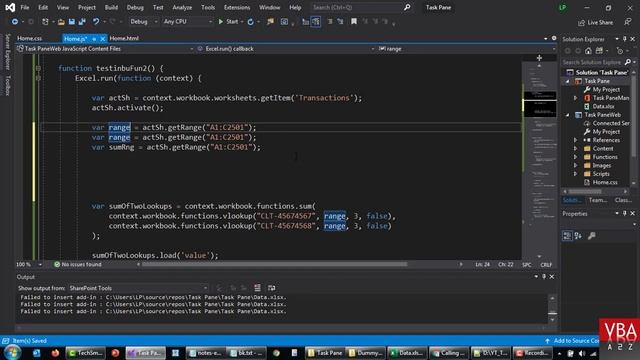The width and height of the screenshot is (640, 360).
Task: Click the Home icon in Solution Explorer
Action: (588, 51)
